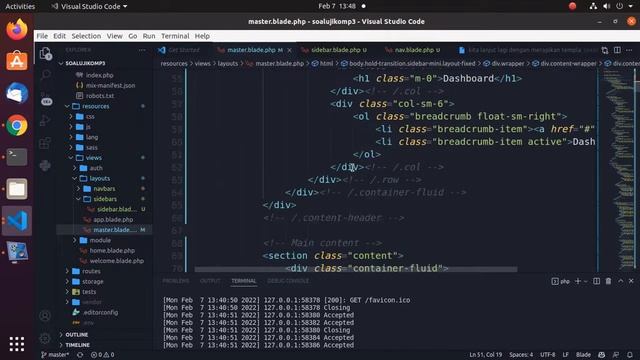Change Blade language mode in status bar
640x360 pixels.
click(x=583, y=355)
